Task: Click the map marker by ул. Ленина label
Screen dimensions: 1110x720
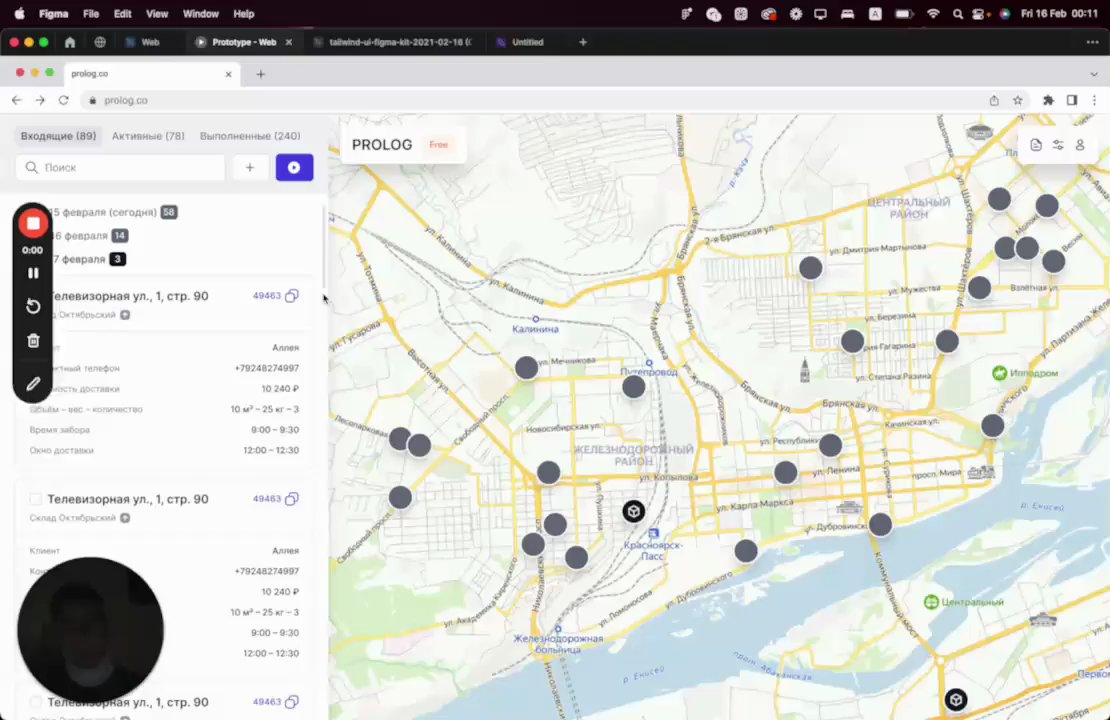Action: coord(786,472)
